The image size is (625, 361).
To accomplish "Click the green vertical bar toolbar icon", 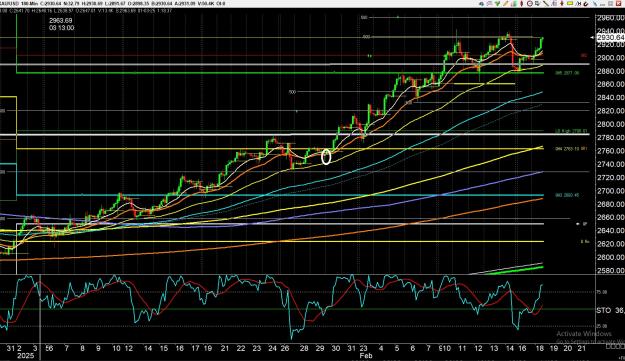I will 515,4.
